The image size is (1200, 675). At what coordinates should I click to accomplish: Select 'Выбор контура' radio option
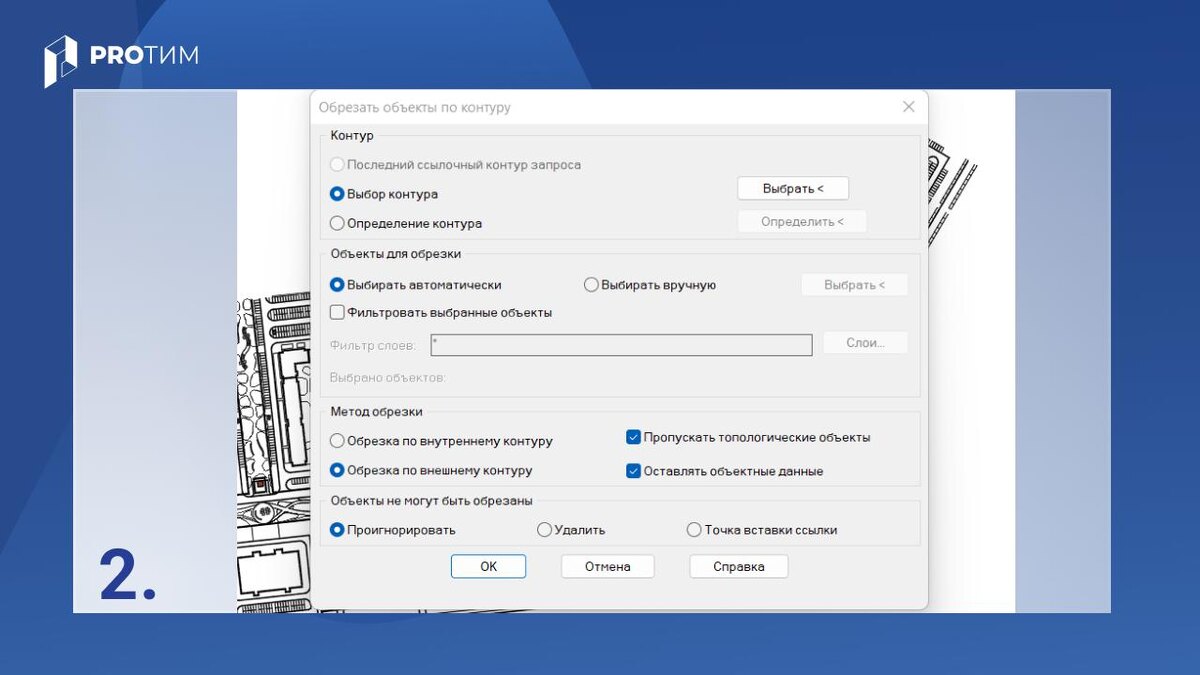pyautogui.click(x=337, y=194)
